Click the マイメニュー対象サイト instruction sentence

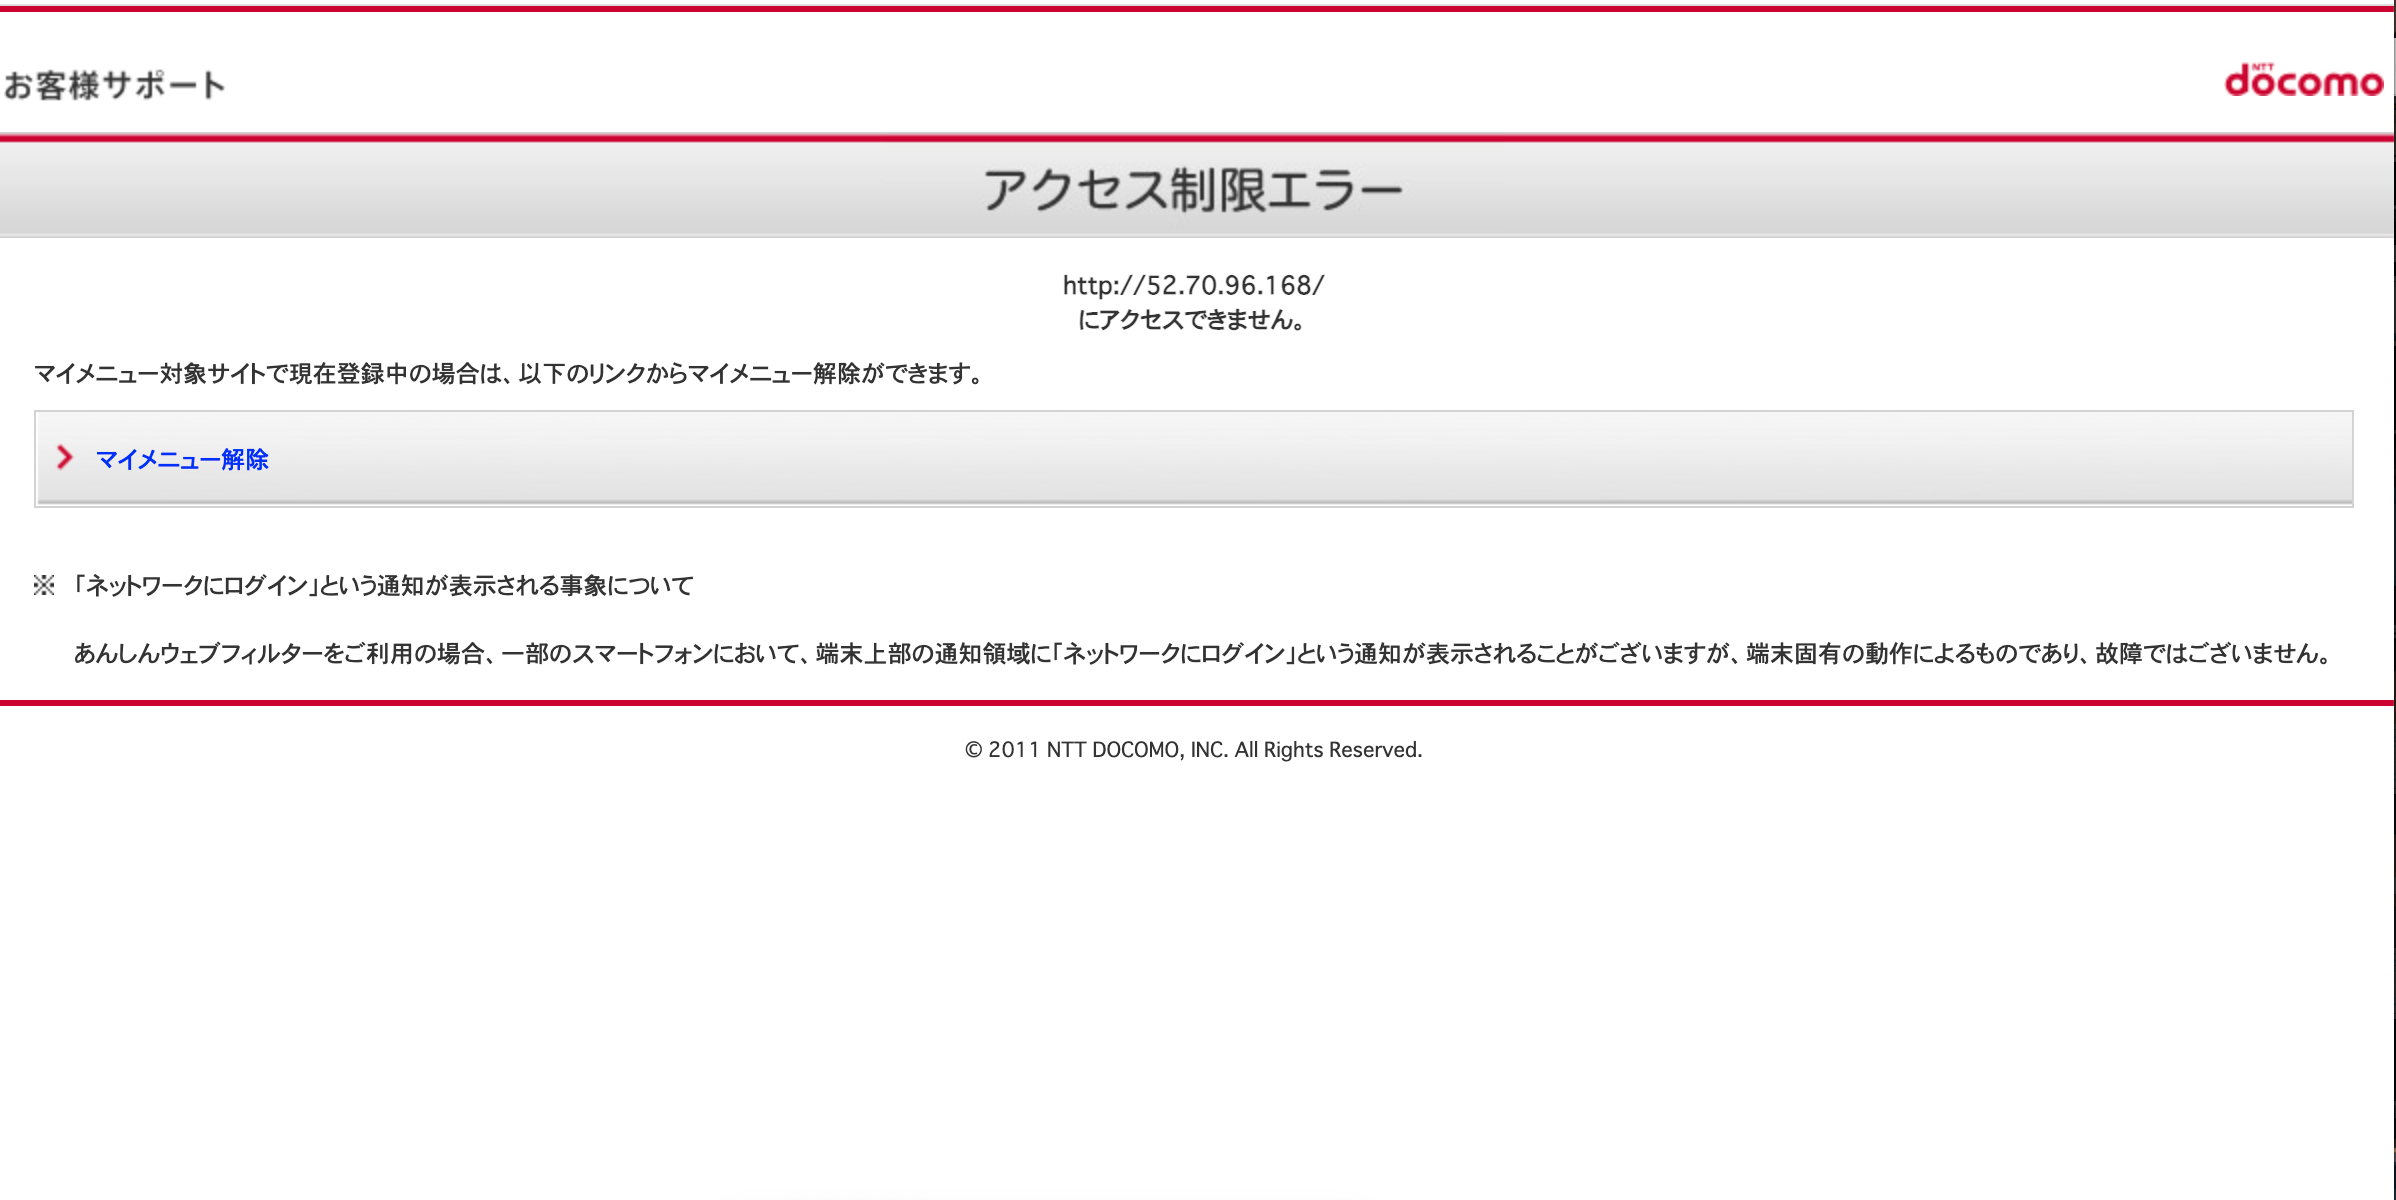point(508,377)
